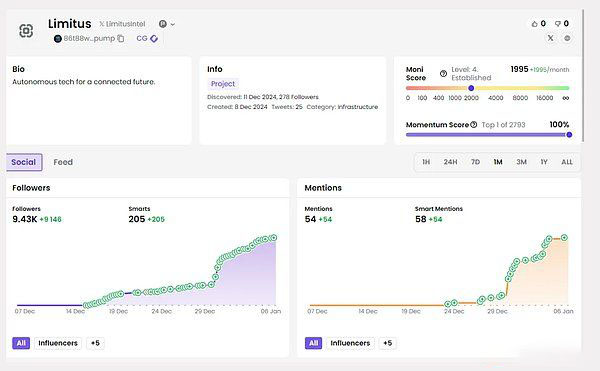Open Moni Score help question icon

pos(443,73)
